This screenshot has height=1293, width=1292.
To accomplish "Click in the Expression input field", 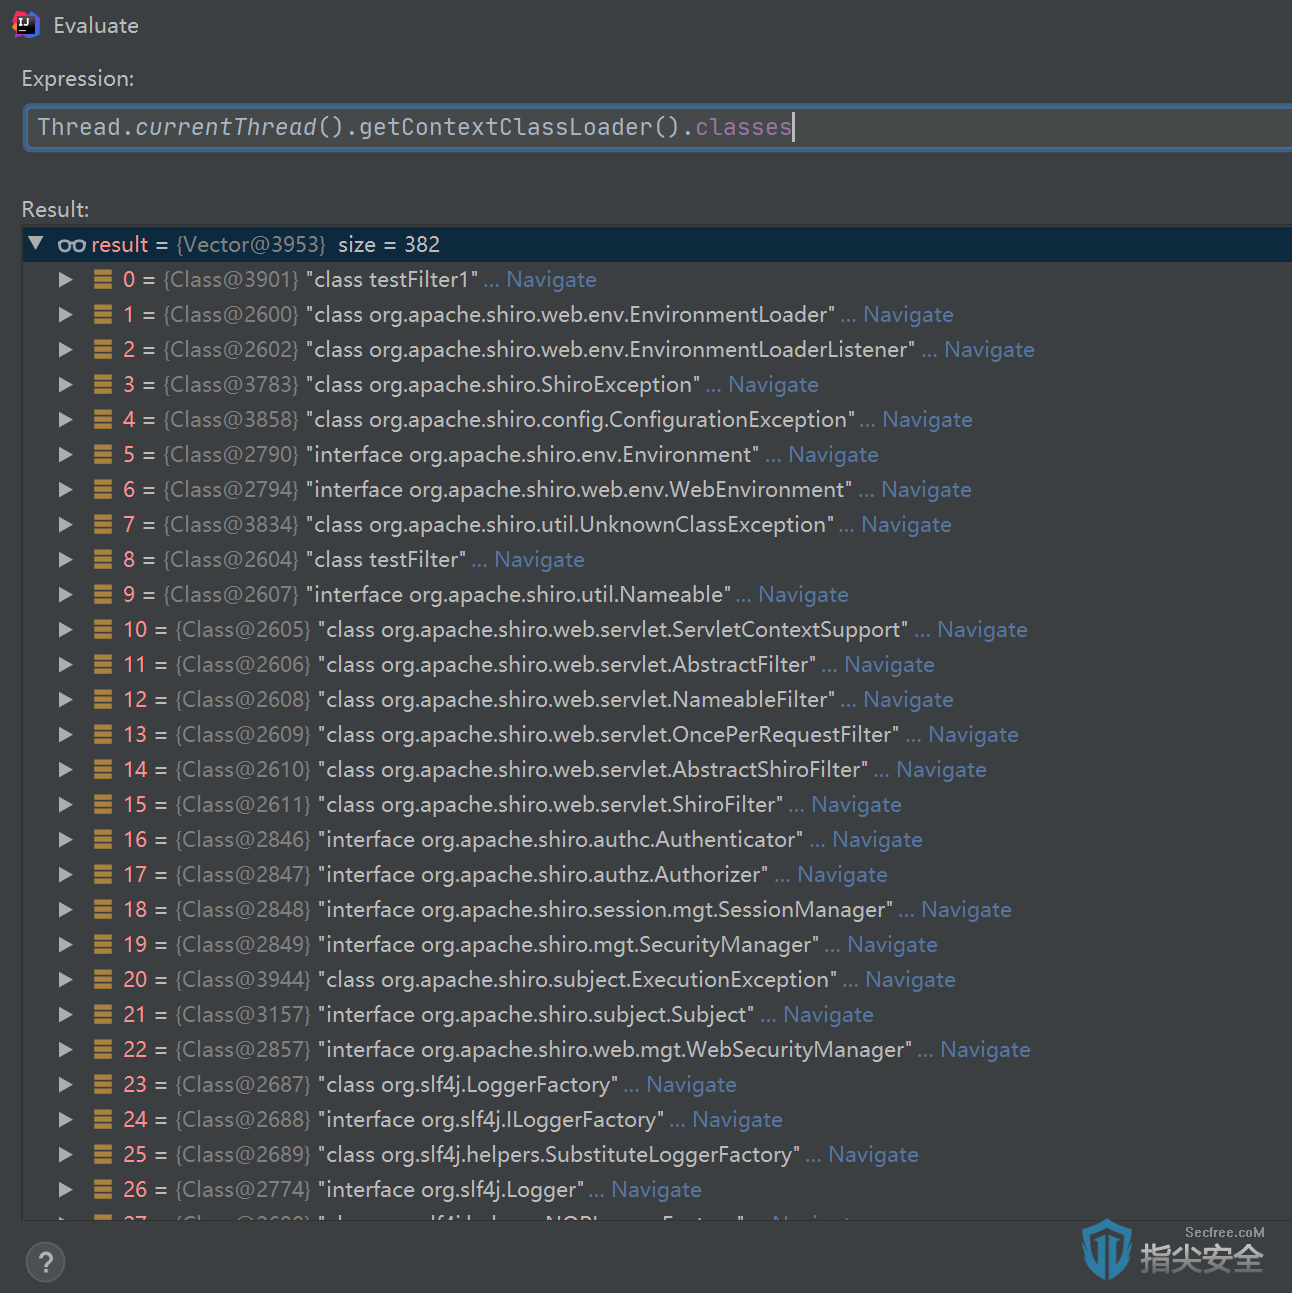I will coord(658,127).
